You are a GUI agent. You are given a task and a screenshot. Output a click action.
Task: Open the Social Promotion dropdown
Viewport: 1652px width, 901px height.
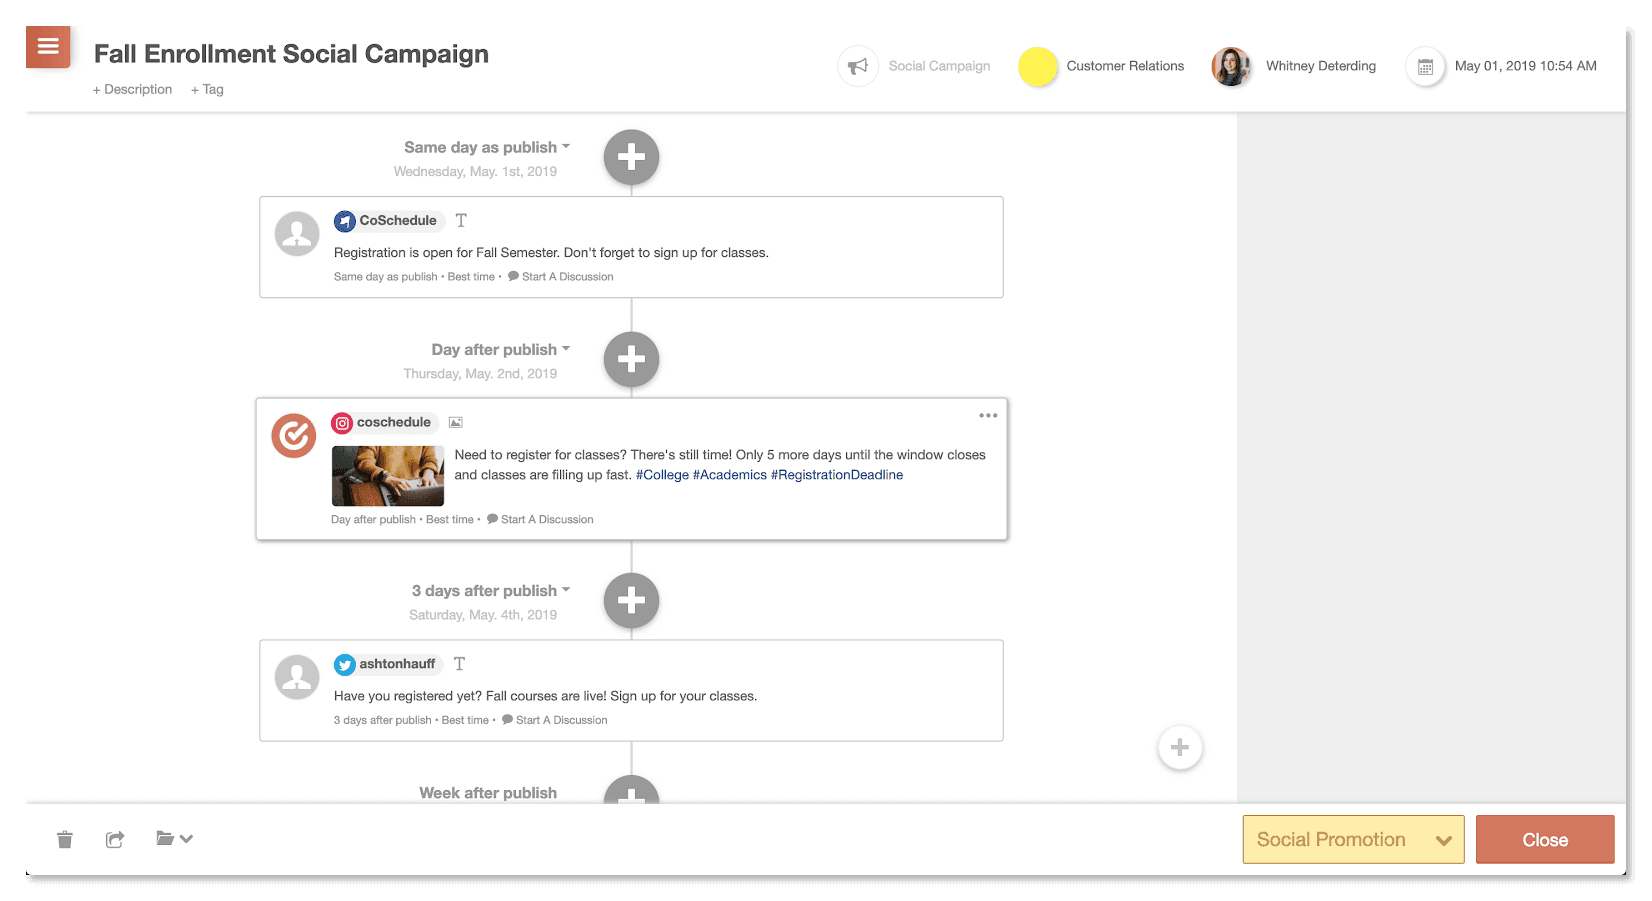pos(1352,839)
